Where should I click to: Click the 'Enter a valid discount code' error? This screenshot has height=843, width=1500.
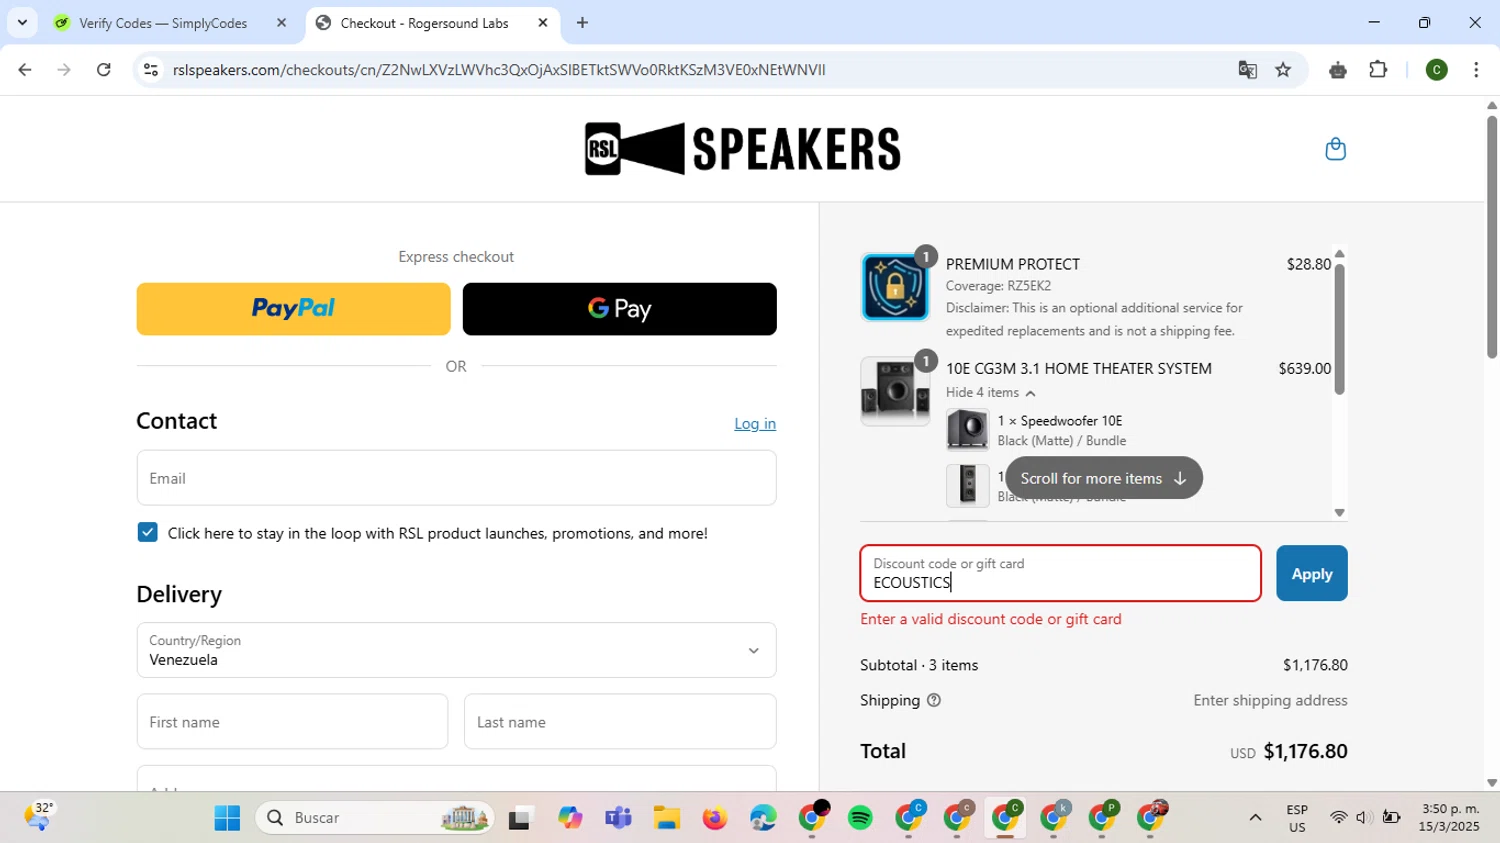point(991,619)
